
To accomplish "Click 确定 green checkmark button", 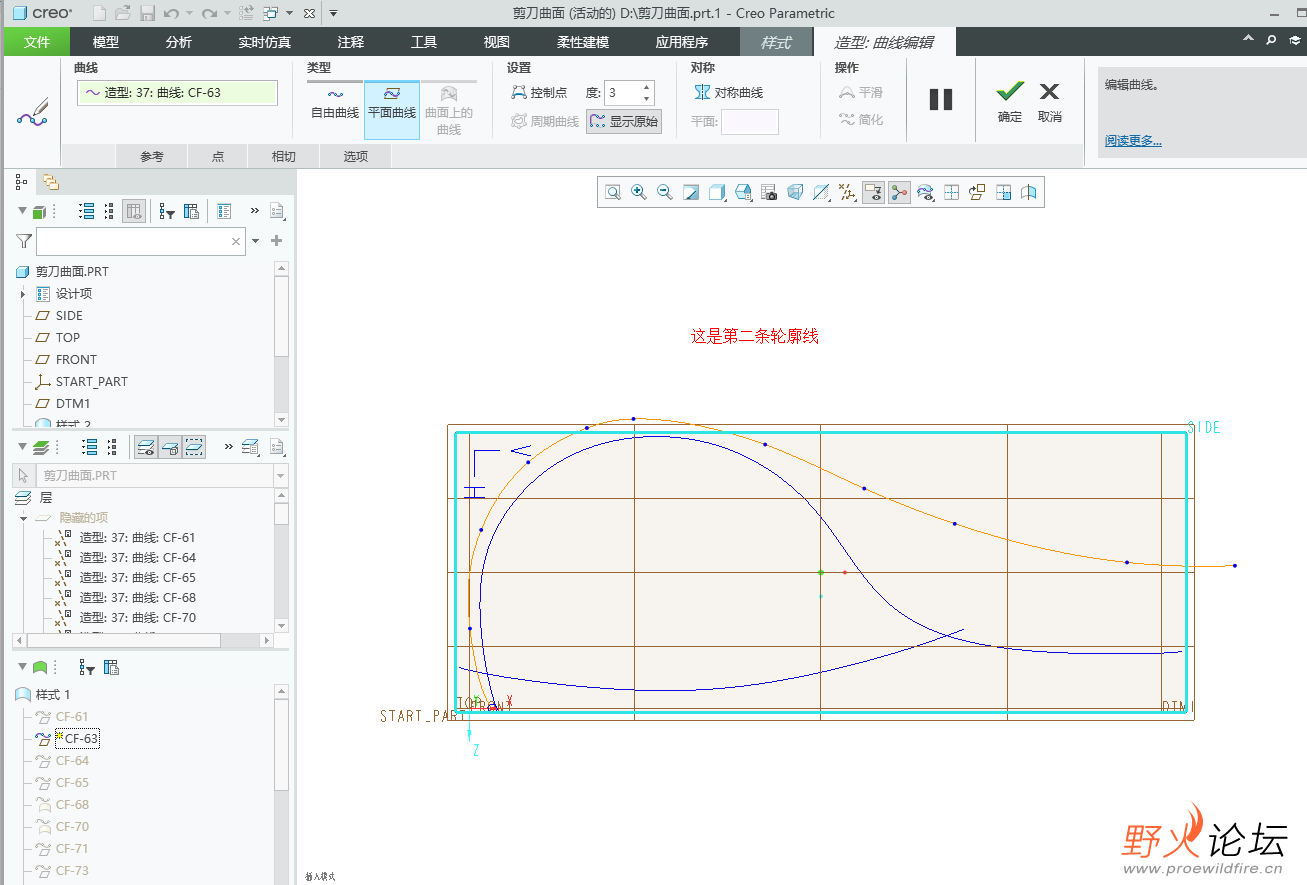I will point(1010,102).
